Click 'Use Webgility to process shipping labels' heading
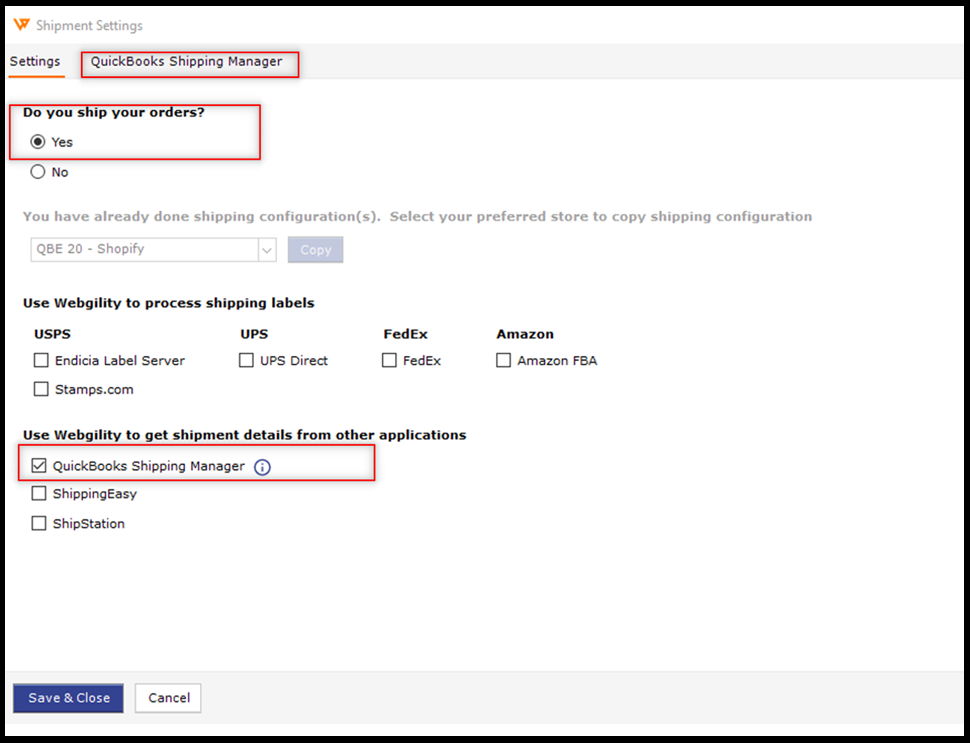Viewport: 970px width, 743px height. coord(169,303)
